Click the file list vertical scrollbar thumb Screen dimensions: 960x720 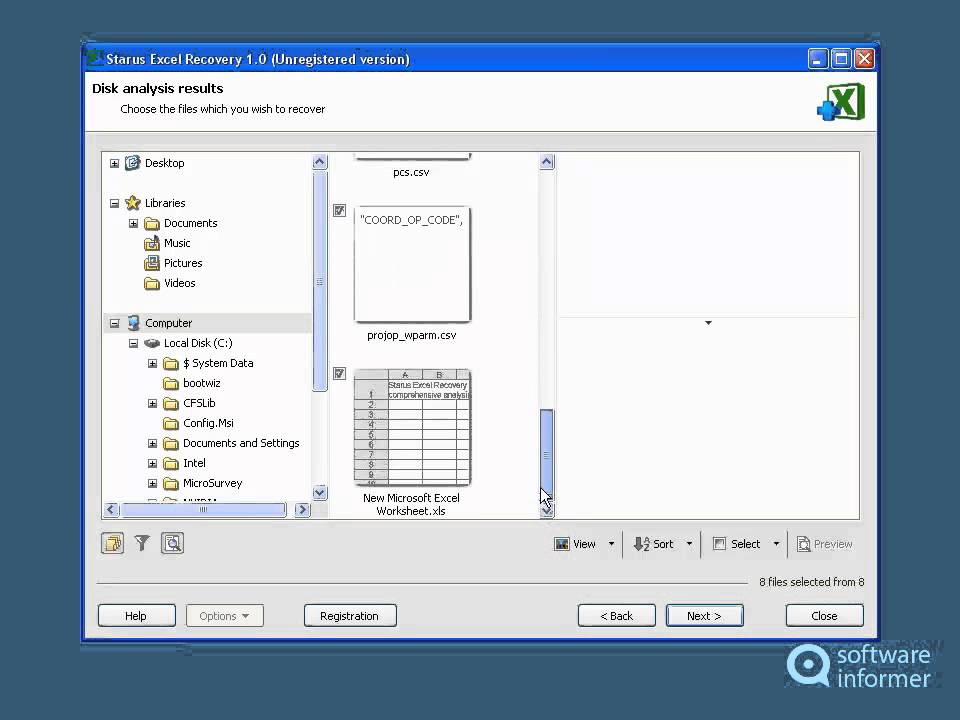point(547,455)
